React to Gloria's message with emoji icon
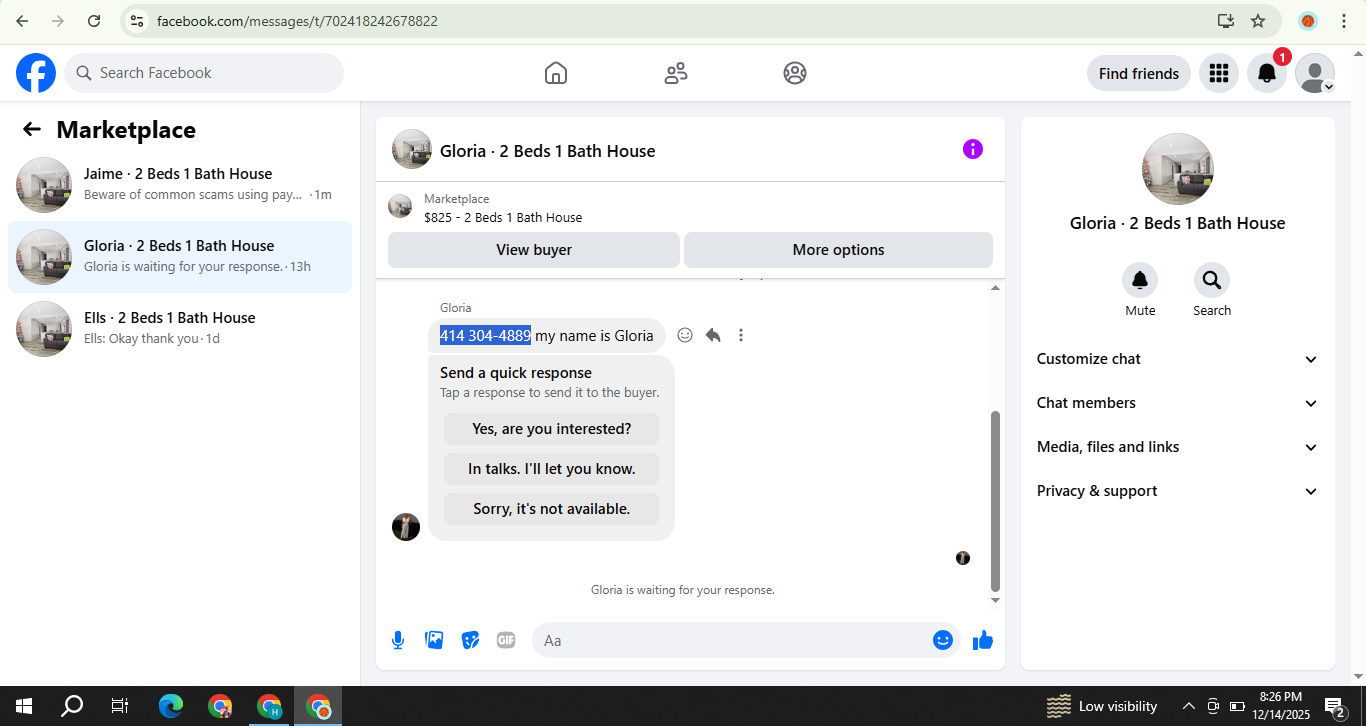This screenshot has height=726, width=1366. [x=685, y=335]
